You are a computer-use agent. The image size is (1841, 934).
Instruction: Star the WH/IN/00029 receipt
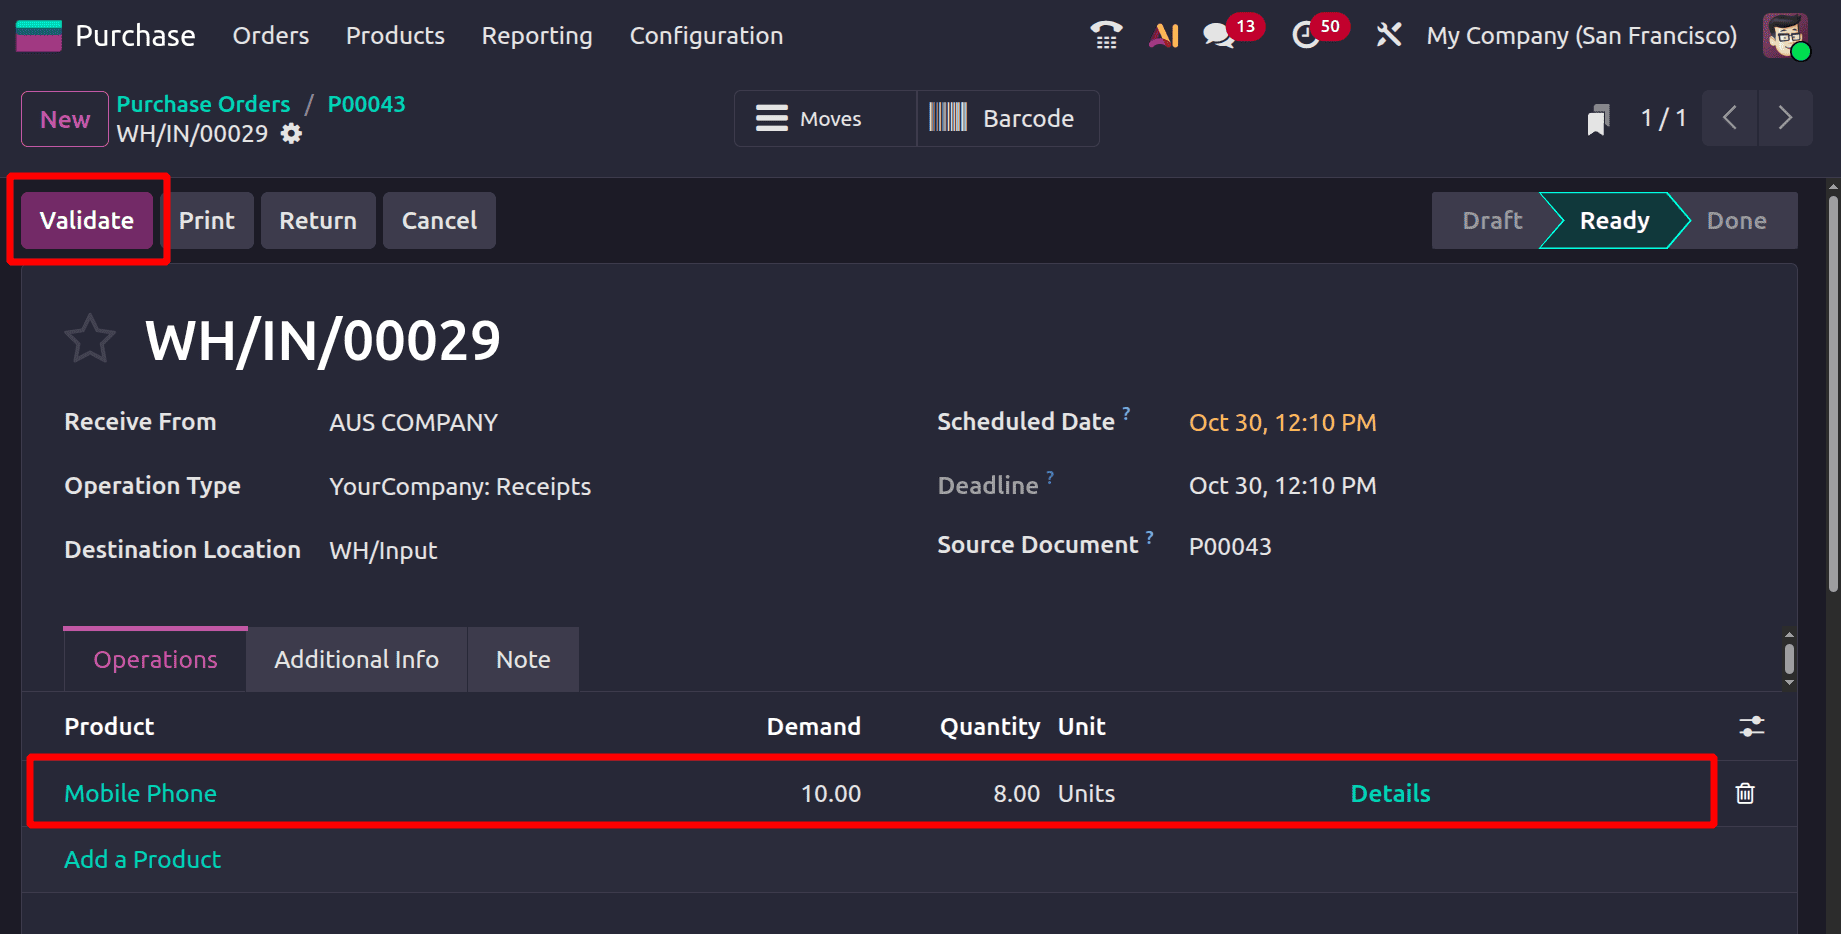[x=90, y=338]
